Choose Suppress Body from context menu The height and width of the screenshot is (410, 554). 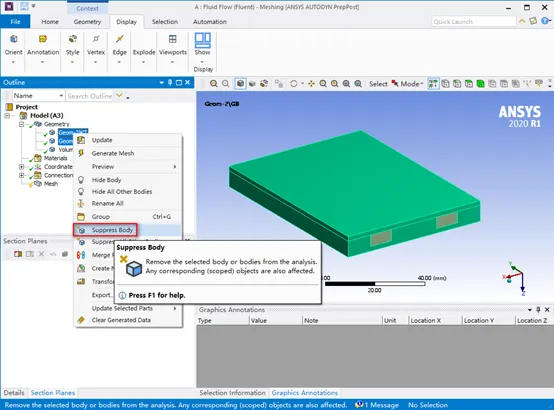pos(112,230)
